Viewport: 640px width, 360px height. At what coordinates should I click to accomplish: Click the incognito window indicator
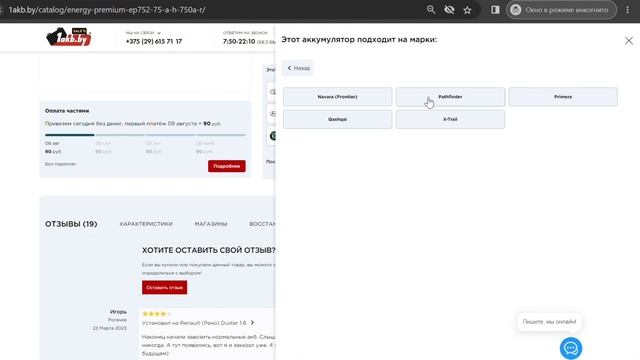tap(561, 10)
